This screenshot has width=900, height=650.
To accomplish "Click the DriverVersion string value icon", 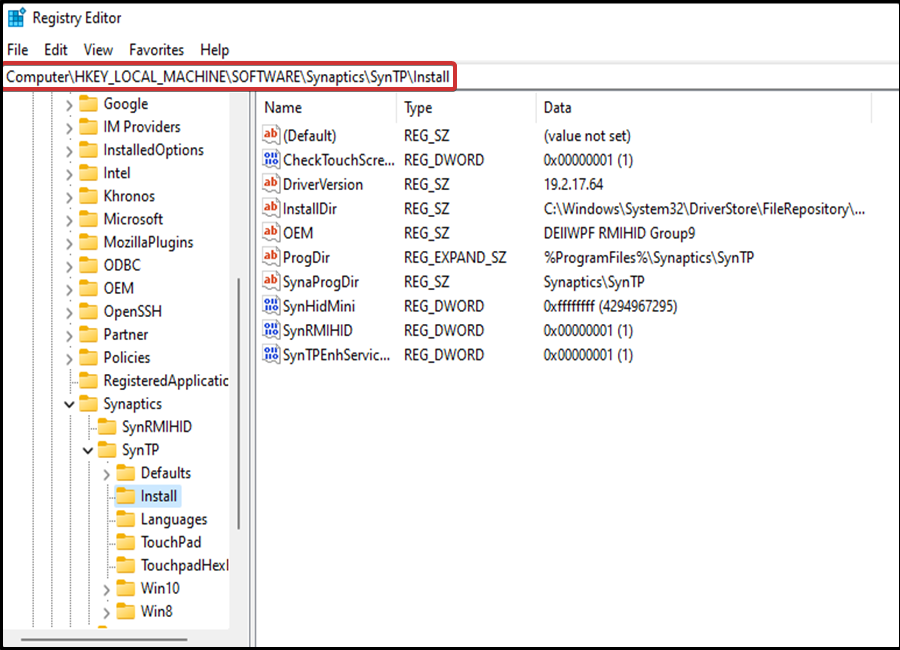I will (271, 184).
